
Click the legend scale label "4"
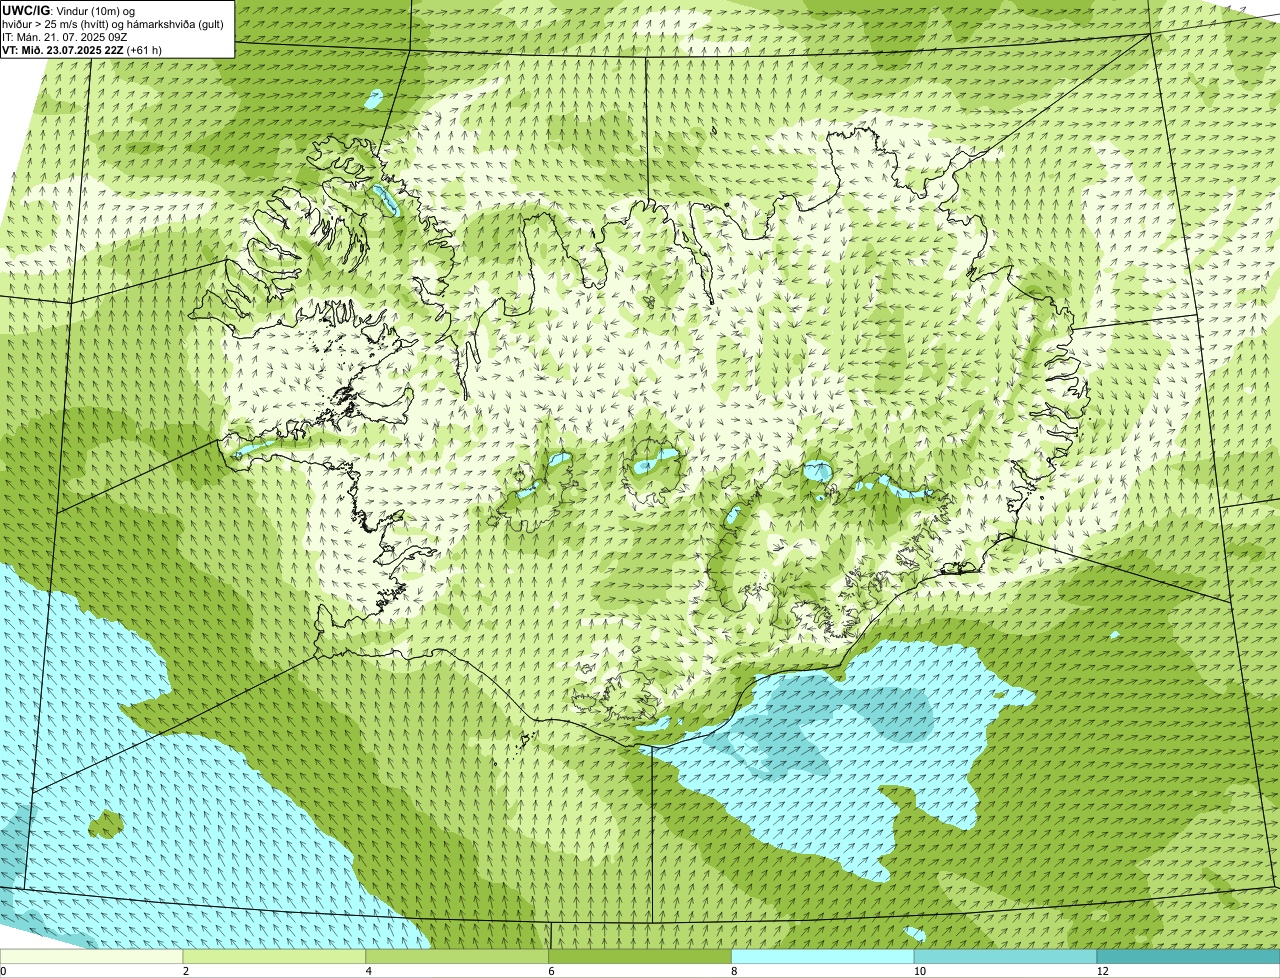(x=368, y=971)
